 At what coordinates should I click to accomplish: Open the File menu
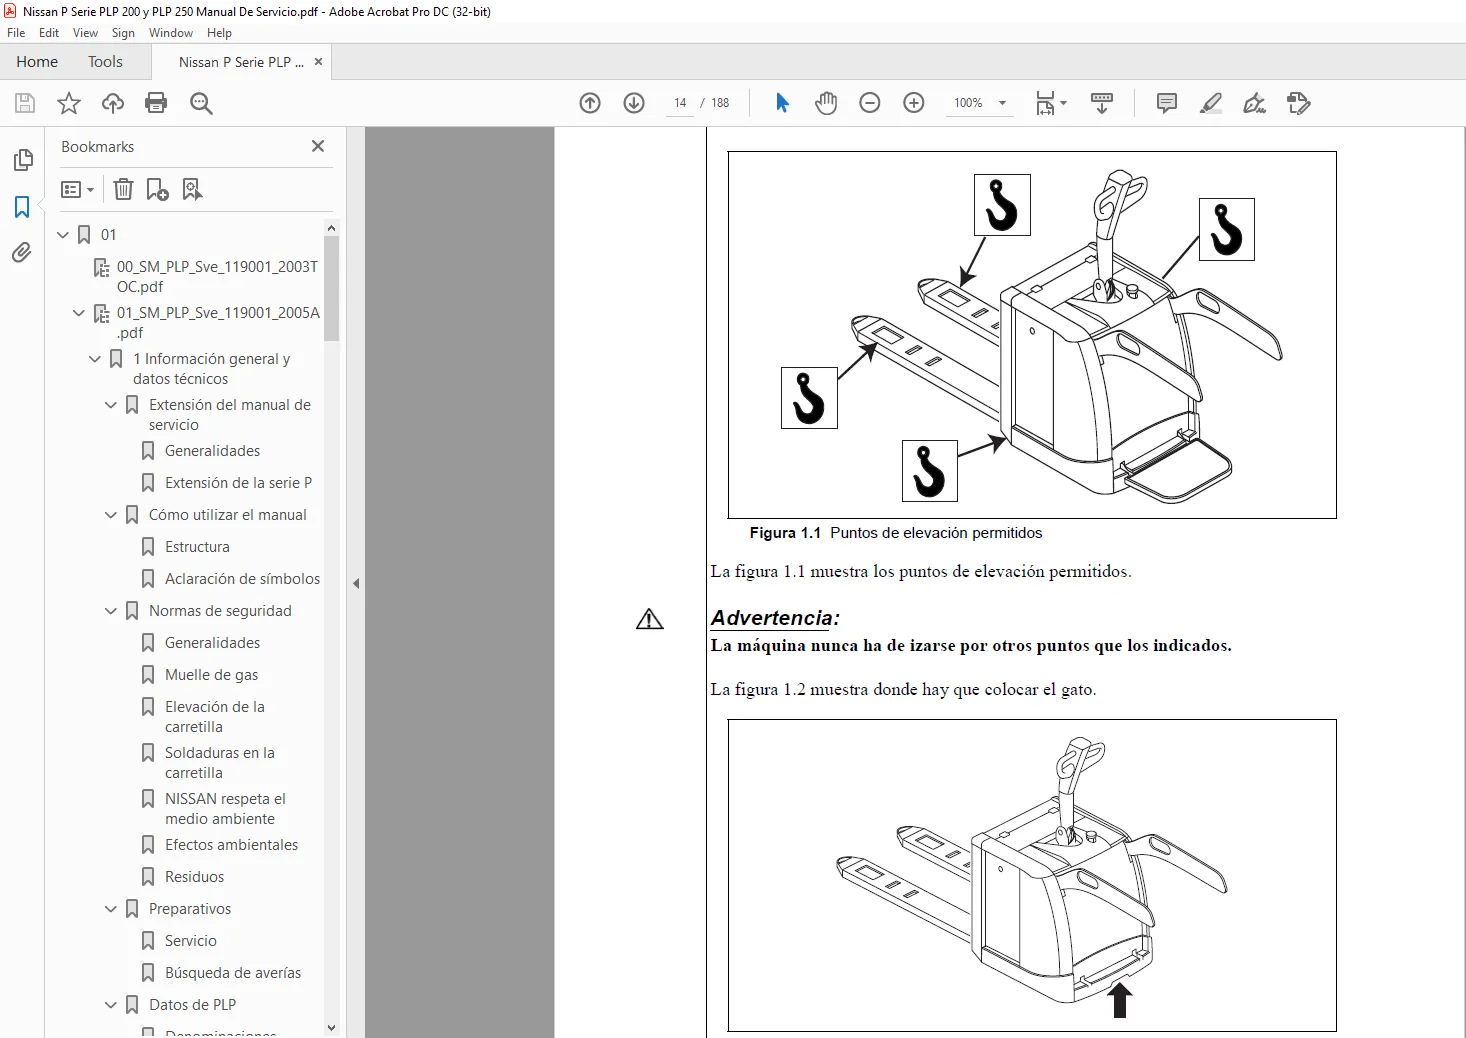coord(16,33)
